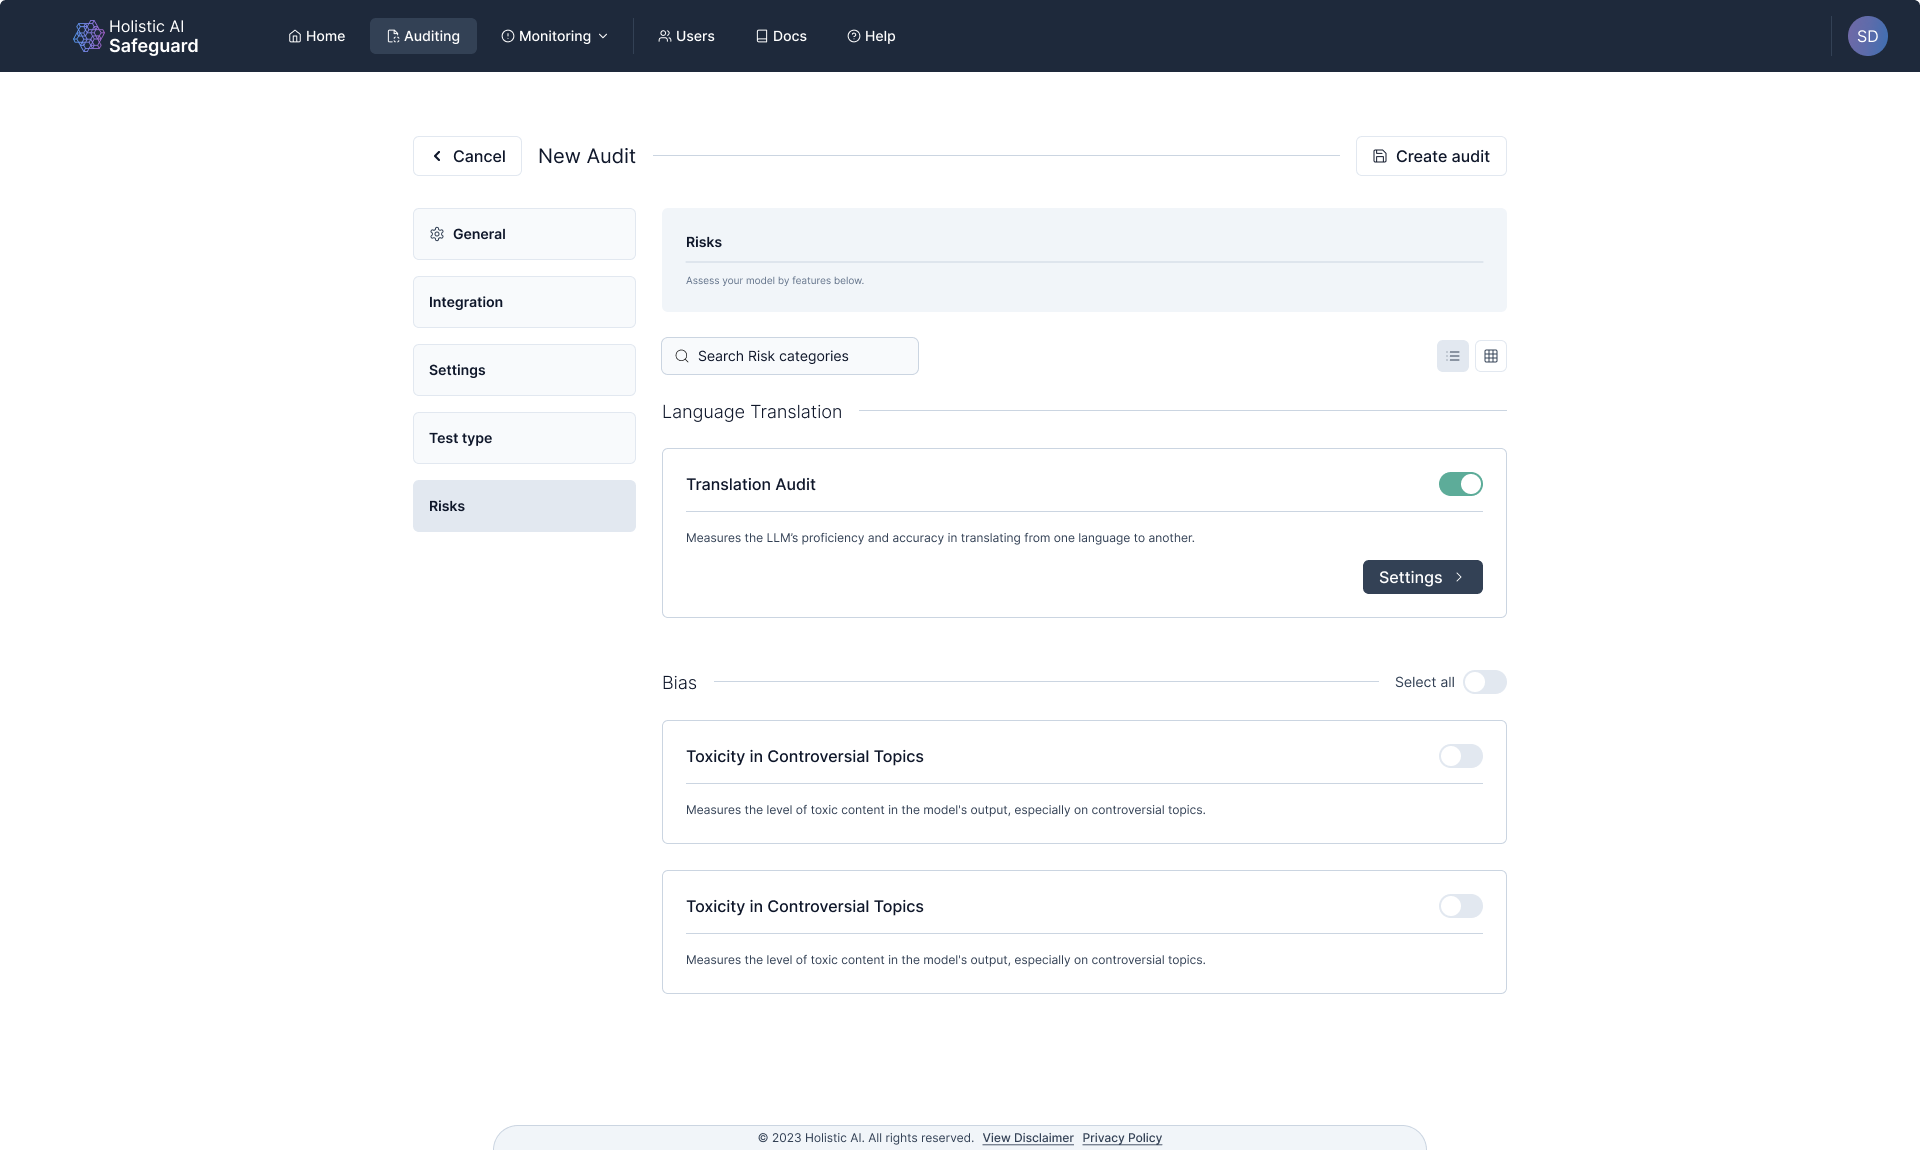
Task: Expand the Monitoring dropdown menu
Action: pos(554,36)
